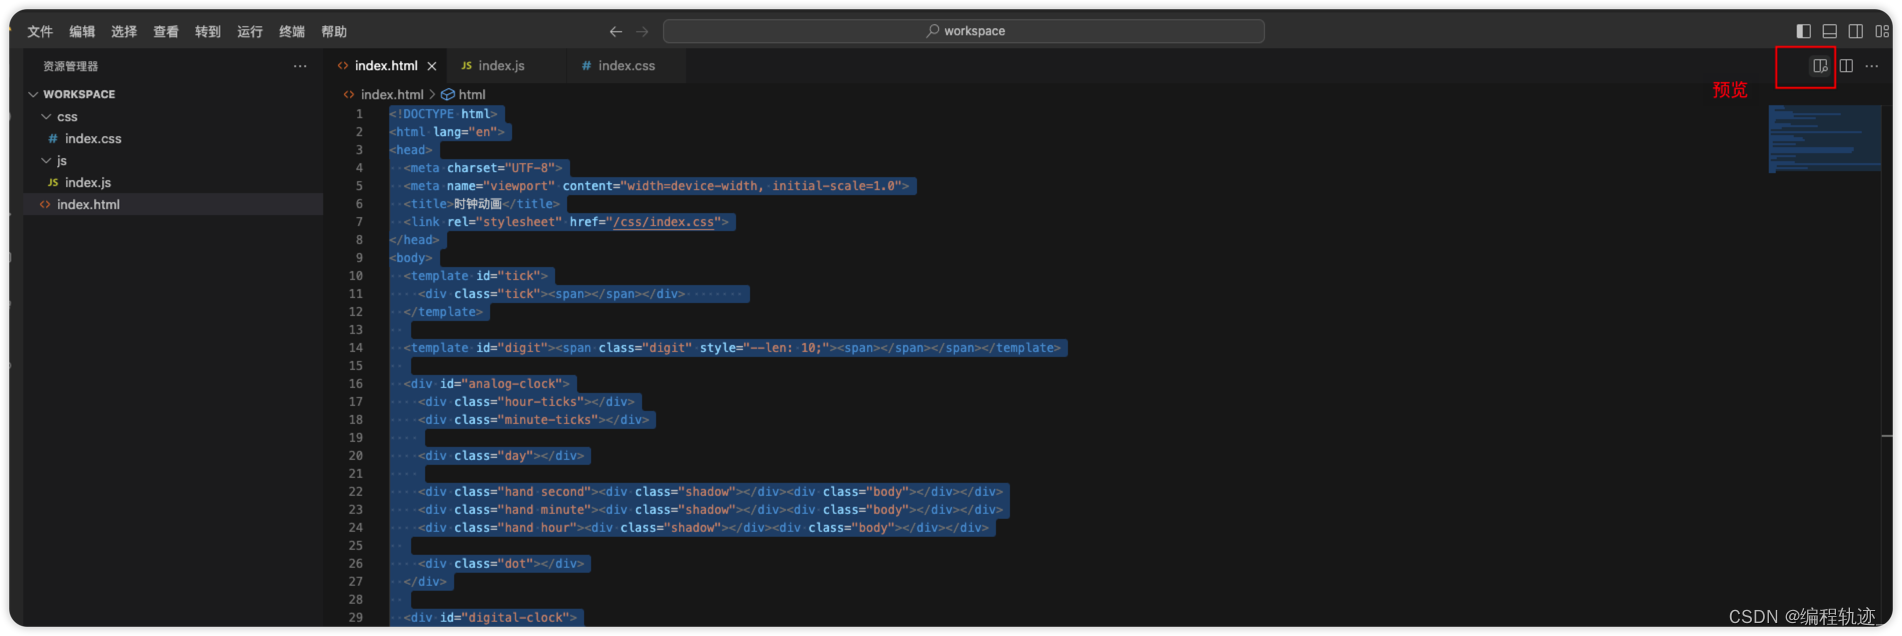The image size is (1902, 636).
Task: Click the code minimap preview
Action: tap(1825, 138)
